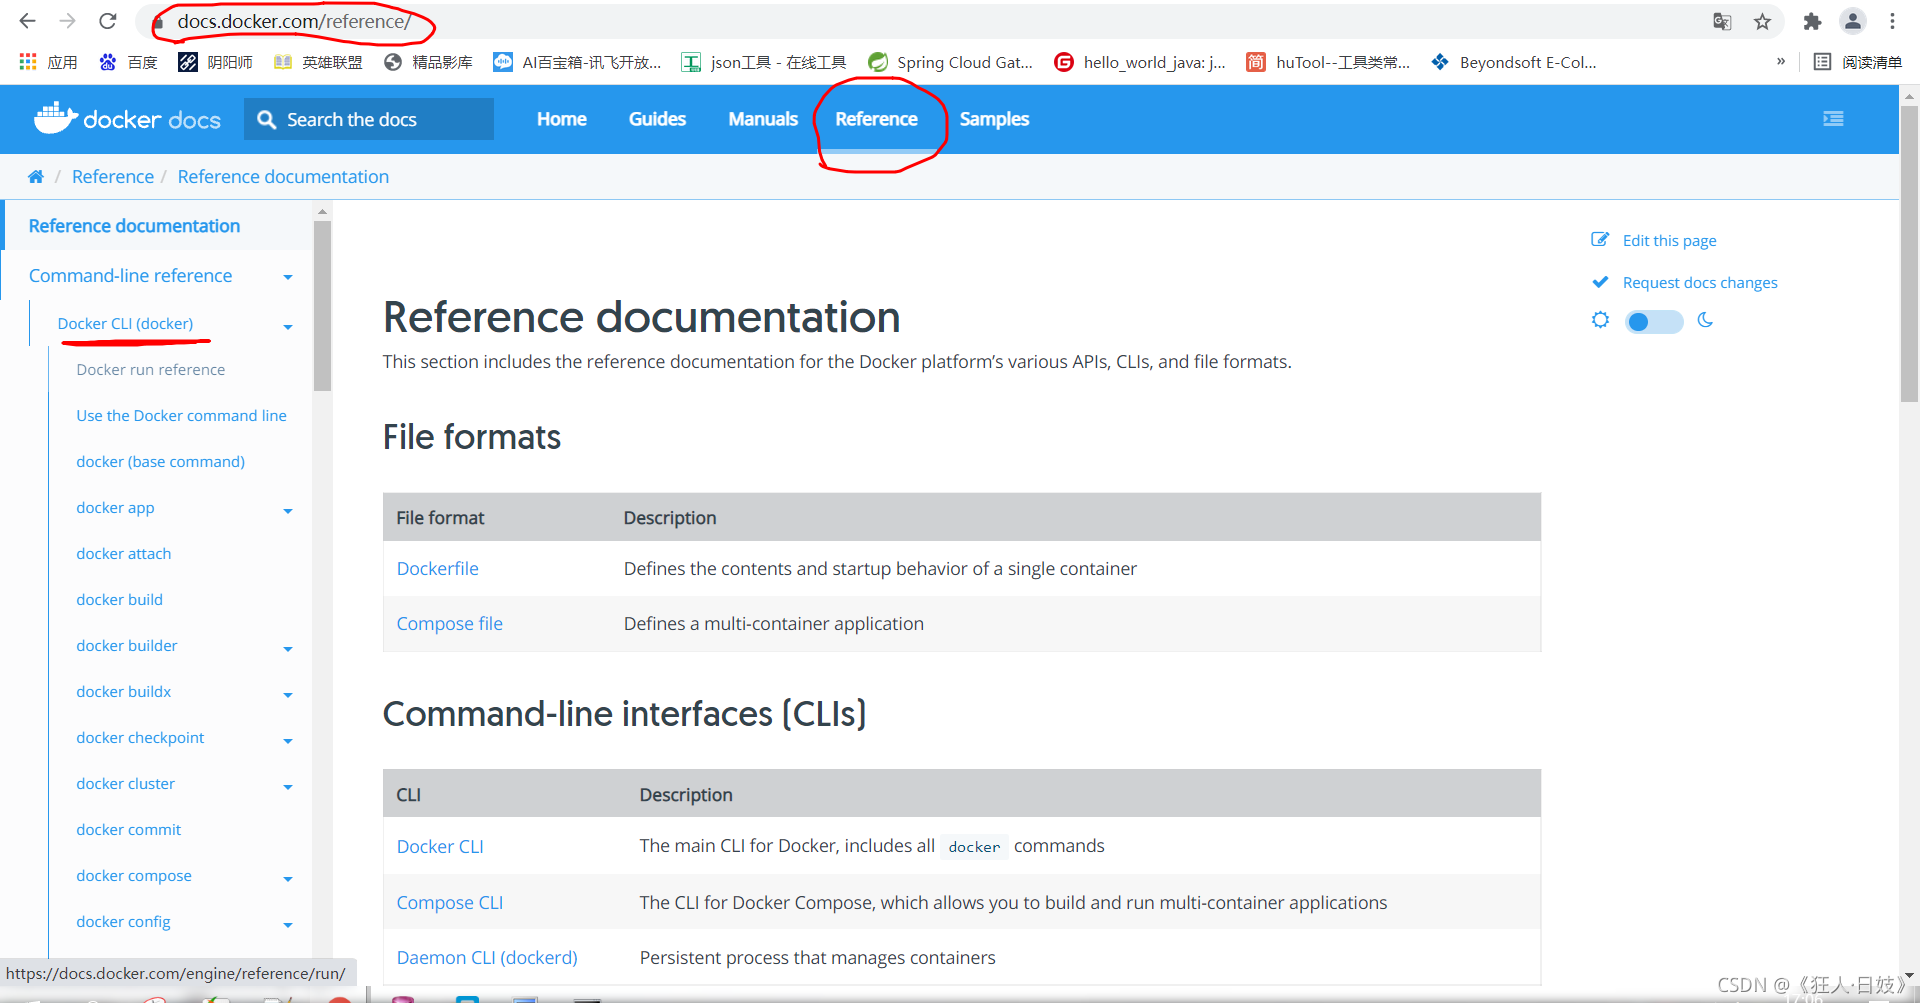This screenshot has height=1003, width=1920.
Task: Open the 英雄联盟 bookmark
Action: click(318, 62)
